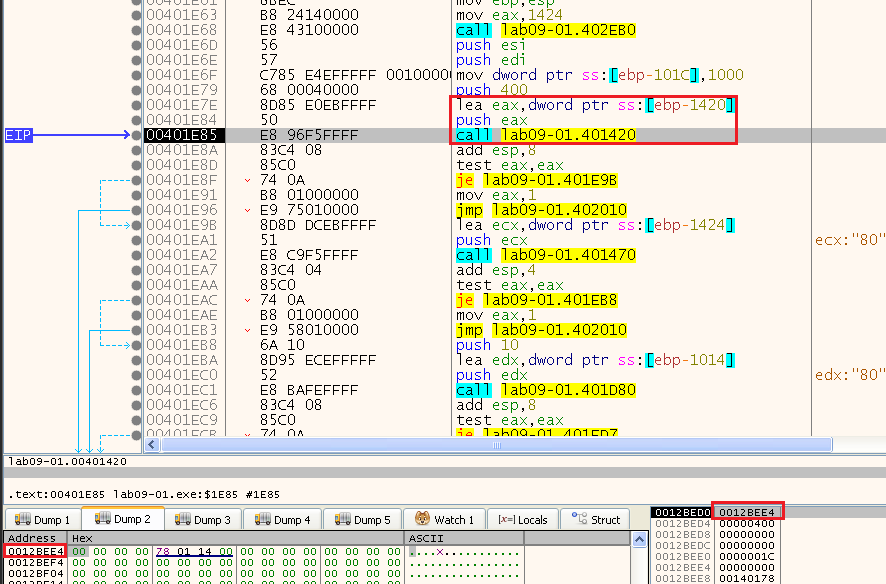Click the Watch 1 dog icon

[419, 520]
